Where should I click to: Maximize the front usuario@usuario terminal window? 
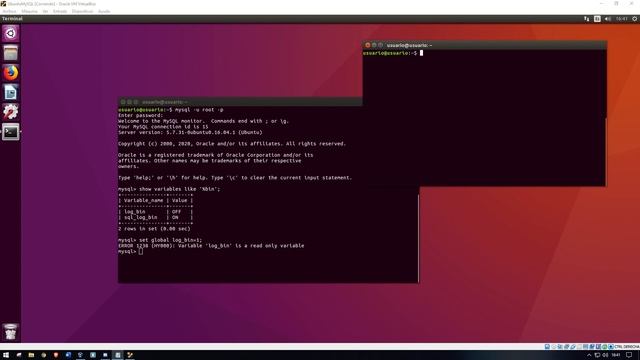click(381, 45)
